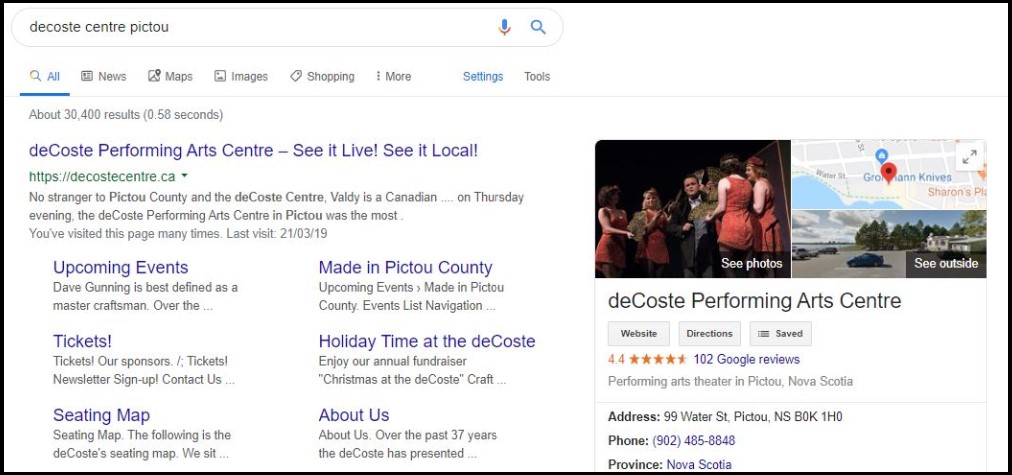This screenshot has height=475, width=1012.
Task: Click the Directions button
Action: pyautogui.click(x=709, y=334)
